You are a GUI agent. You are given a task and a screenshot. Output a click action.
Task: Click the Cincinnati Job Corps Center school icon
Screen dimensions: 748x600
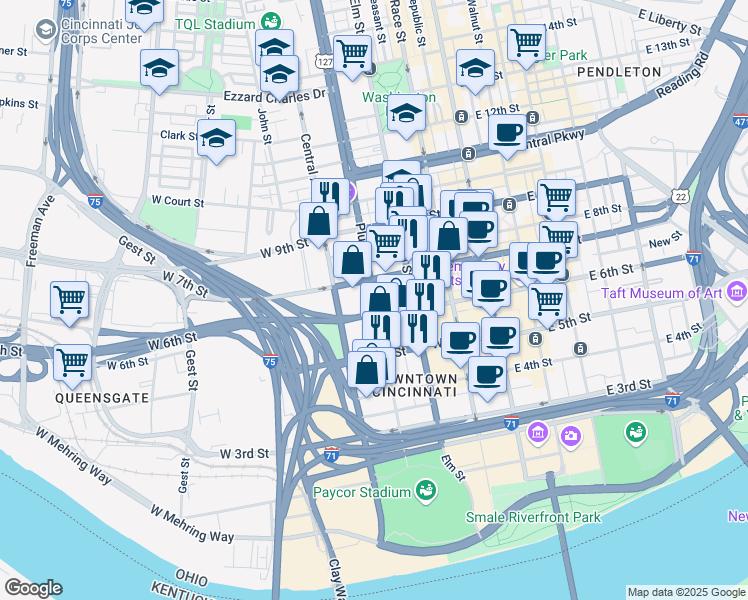[46, 31]
